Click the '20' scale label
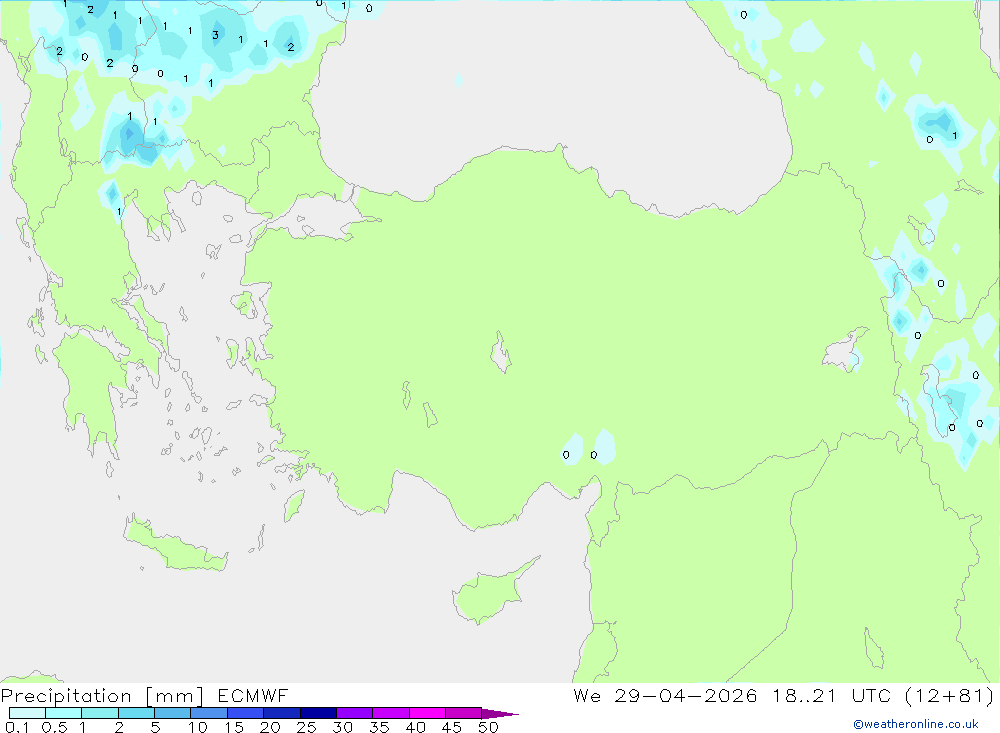 tap(270, 727)
